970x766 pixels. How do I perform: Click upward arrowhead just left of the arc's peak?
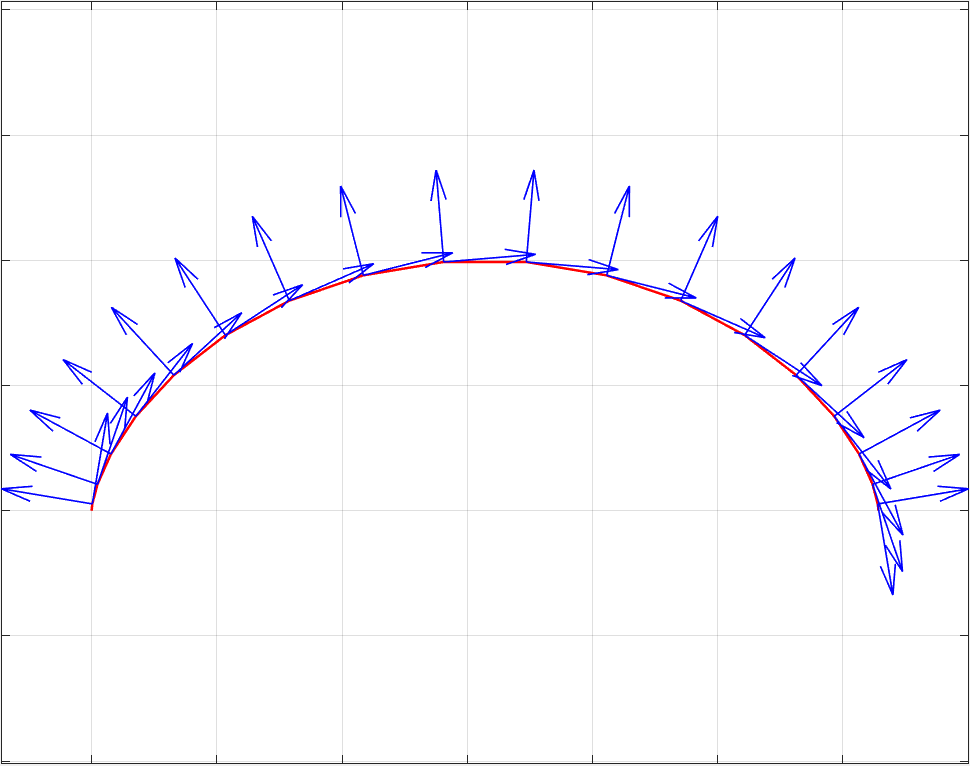(x=437, y=174)
